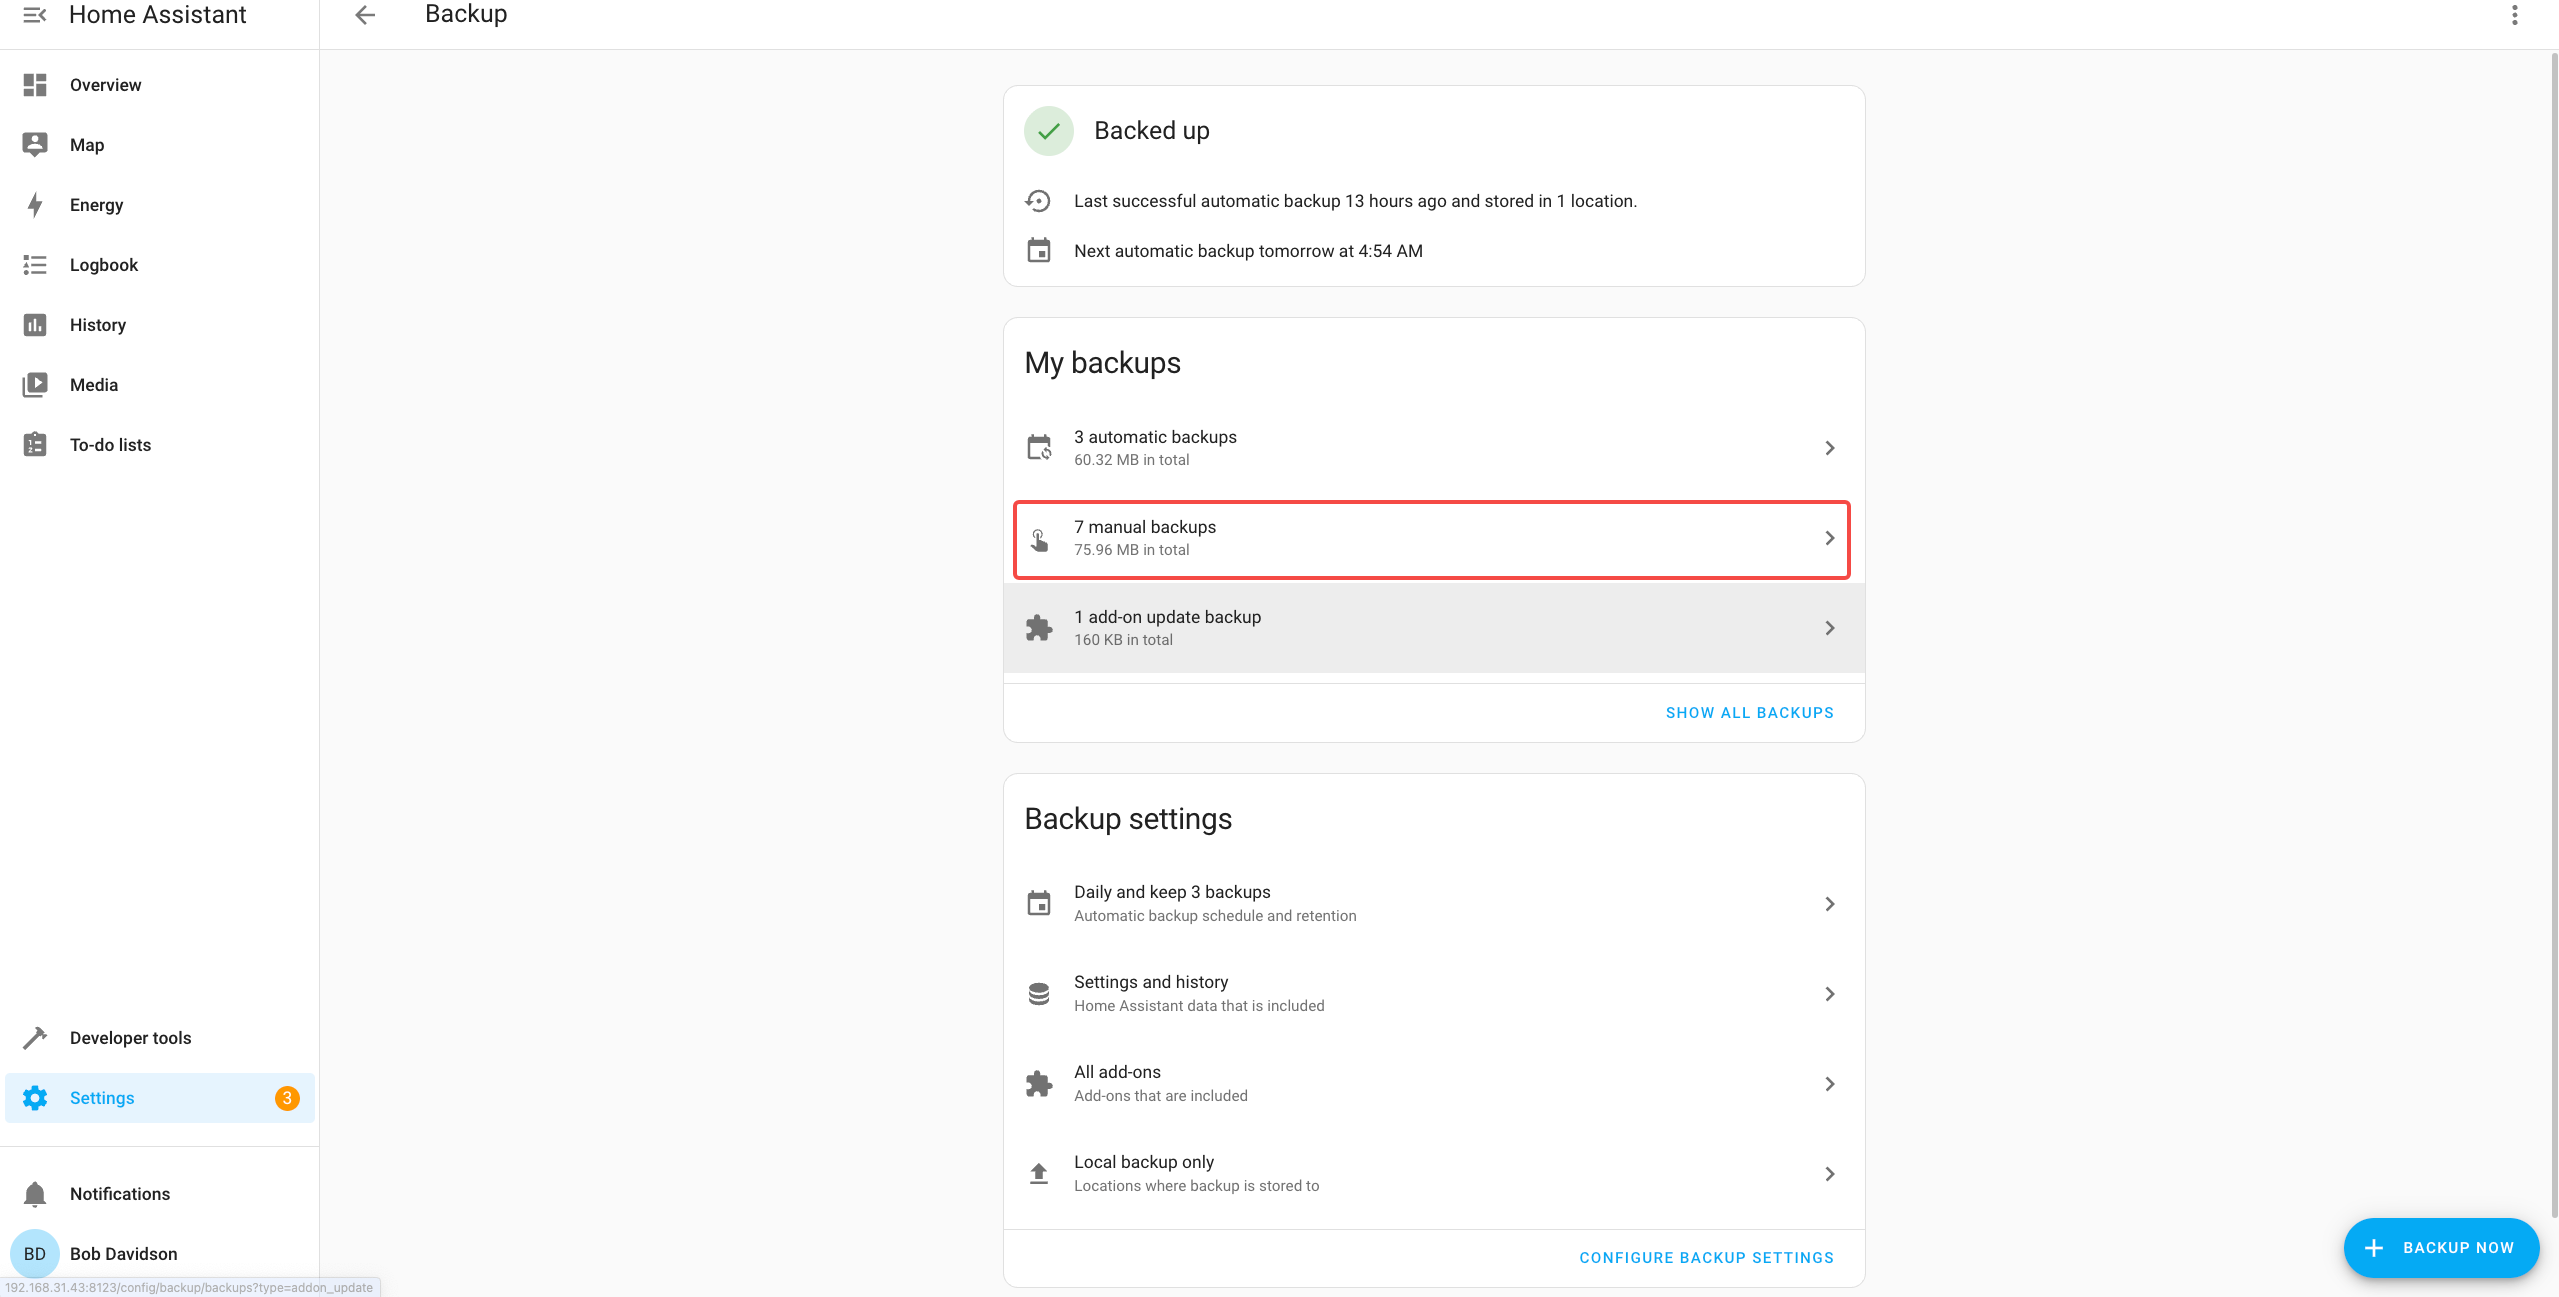The width and height of the screenshot is (2559, 1297).
Task: Open the Daily and keep 3 backups setting
Action: (1434, 904)
